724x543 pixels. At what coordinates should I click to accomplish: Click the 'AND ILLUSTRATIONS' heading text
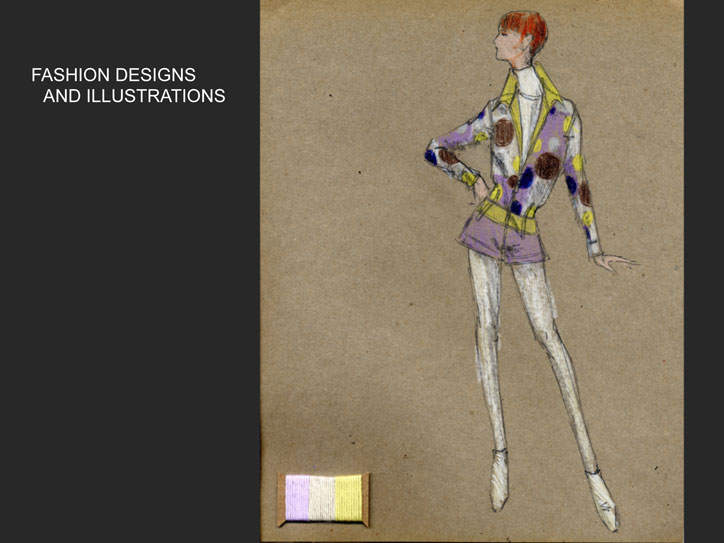pyautogui.click(x=134, y=96)
